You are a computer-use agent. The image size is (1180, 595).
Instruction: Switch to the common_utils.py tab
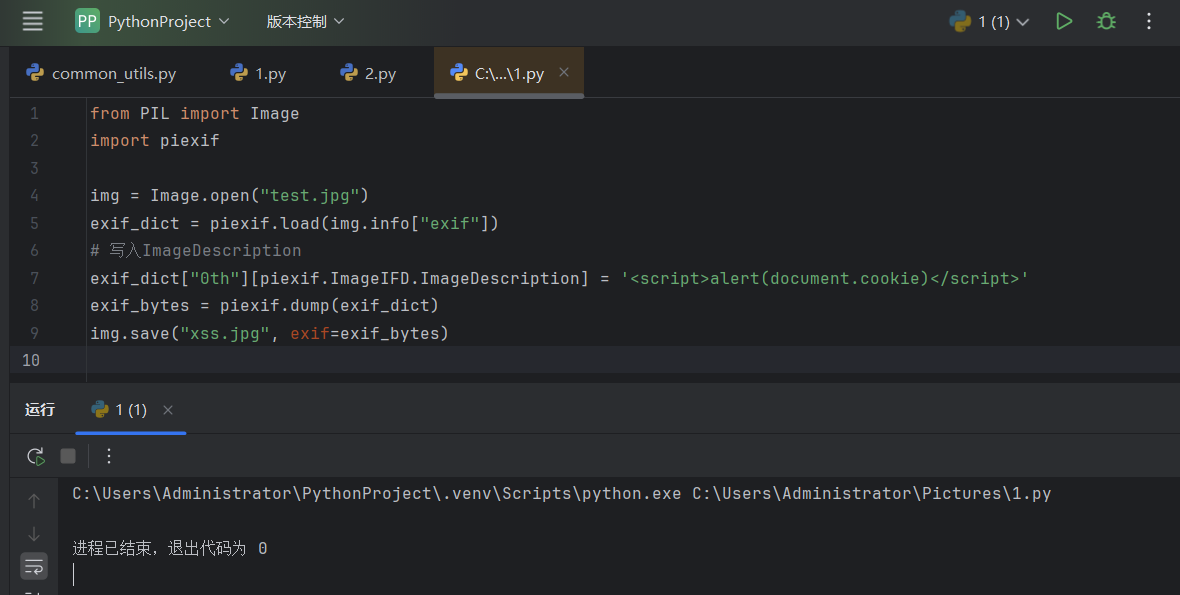[101, 73]
